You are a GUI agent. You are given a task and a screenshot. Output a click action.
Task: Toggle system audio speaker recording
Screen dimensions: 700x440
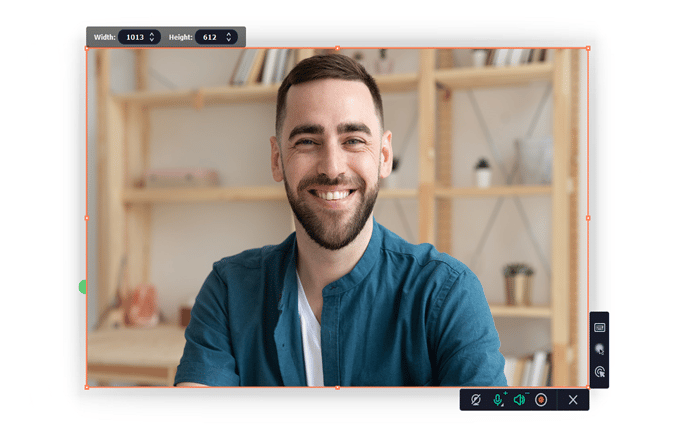click(519, 400)
